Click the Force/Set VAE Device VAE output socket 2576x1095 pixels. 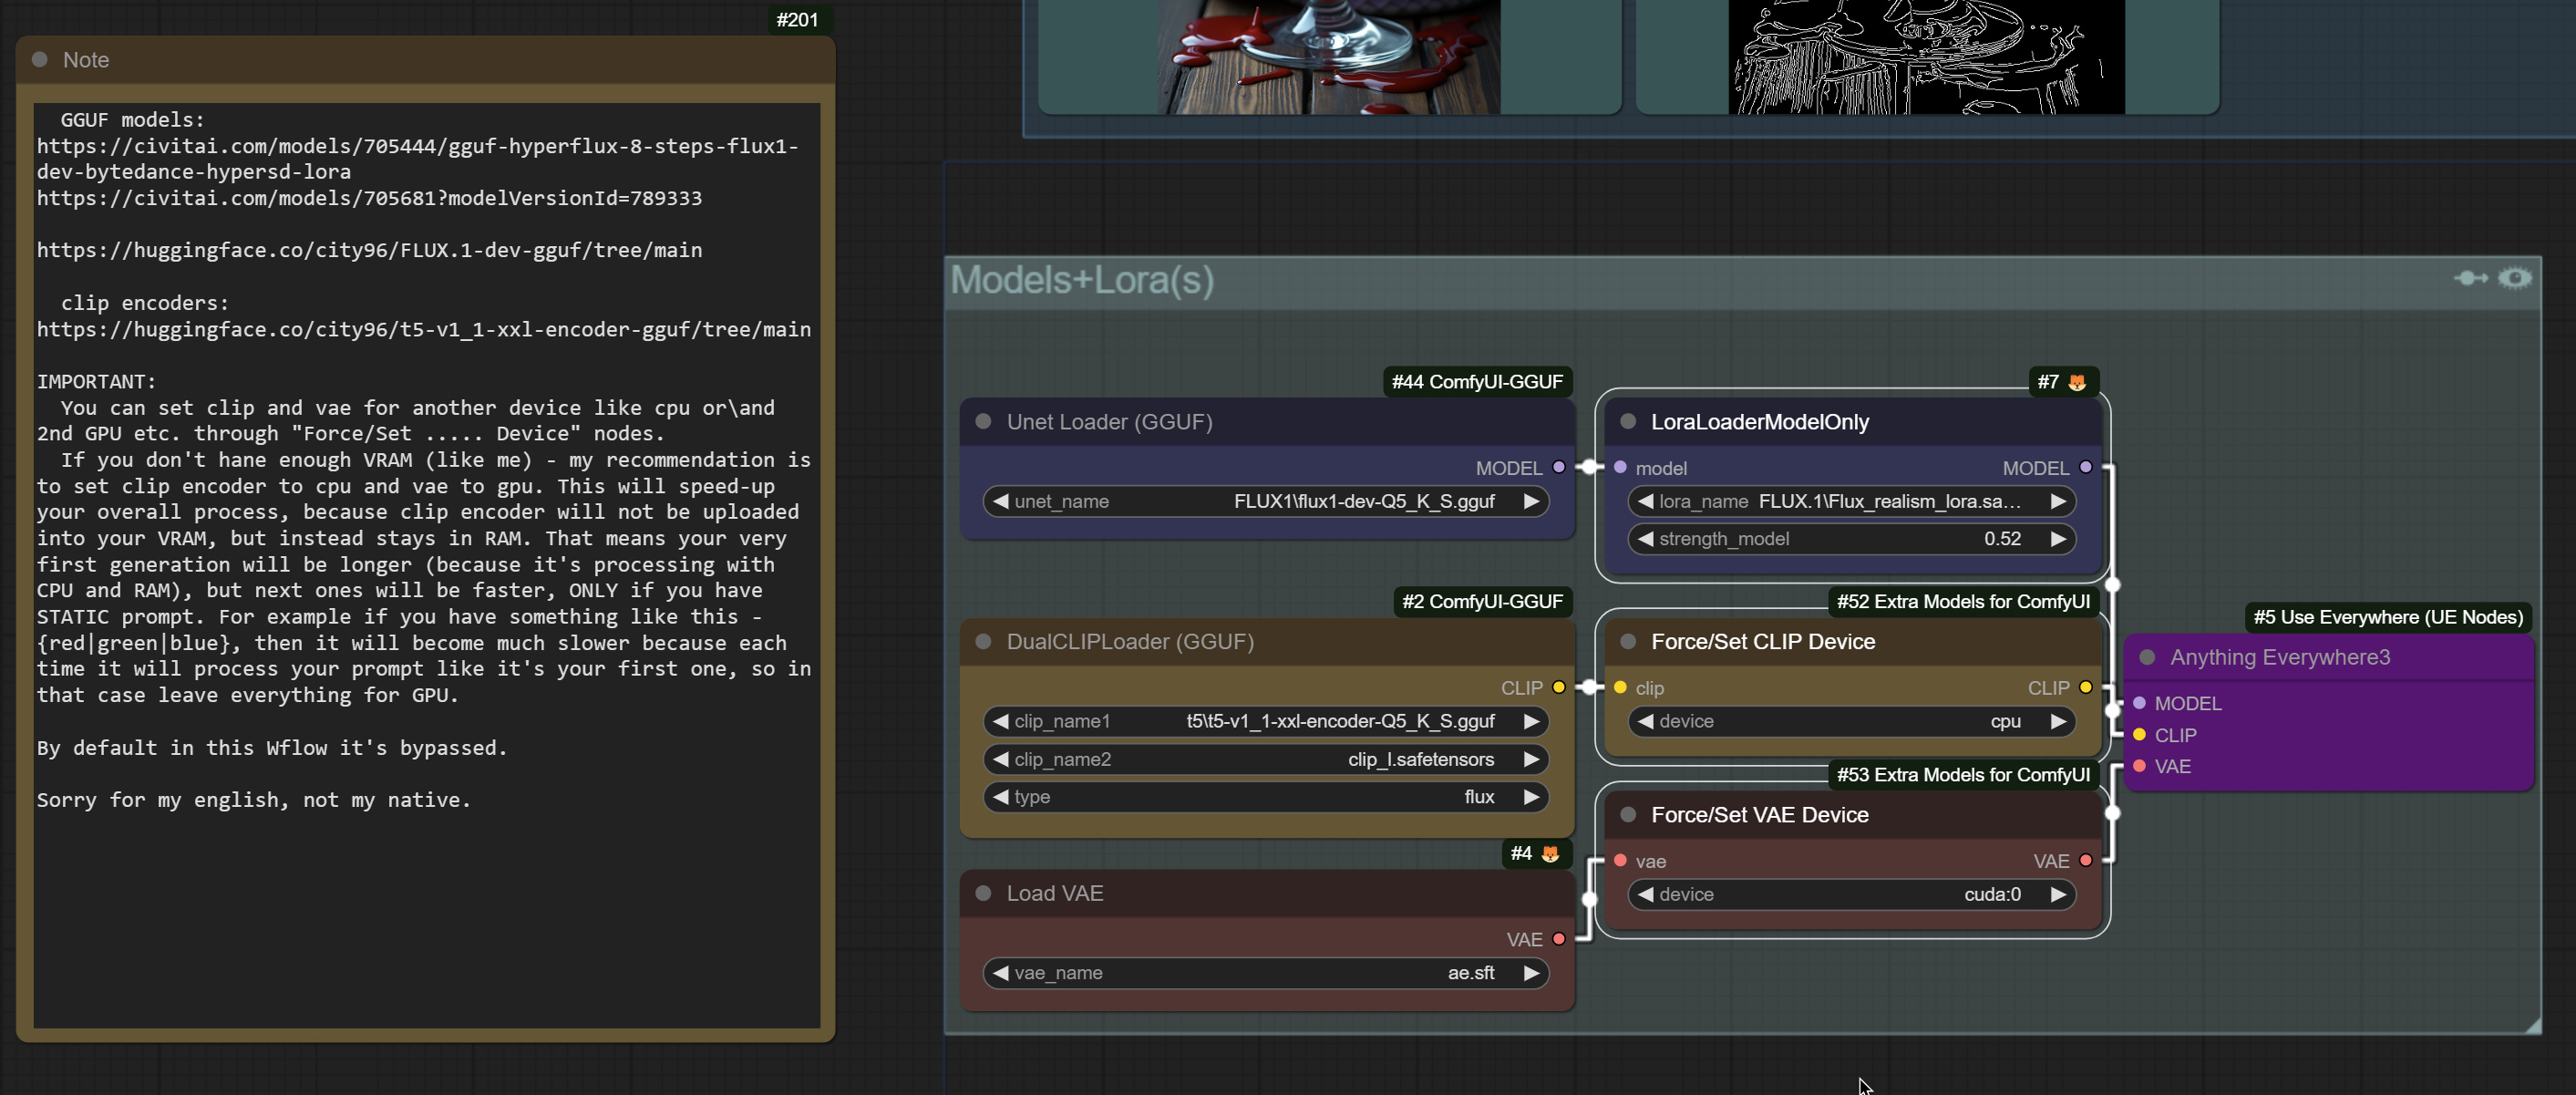click(2085, 860)
